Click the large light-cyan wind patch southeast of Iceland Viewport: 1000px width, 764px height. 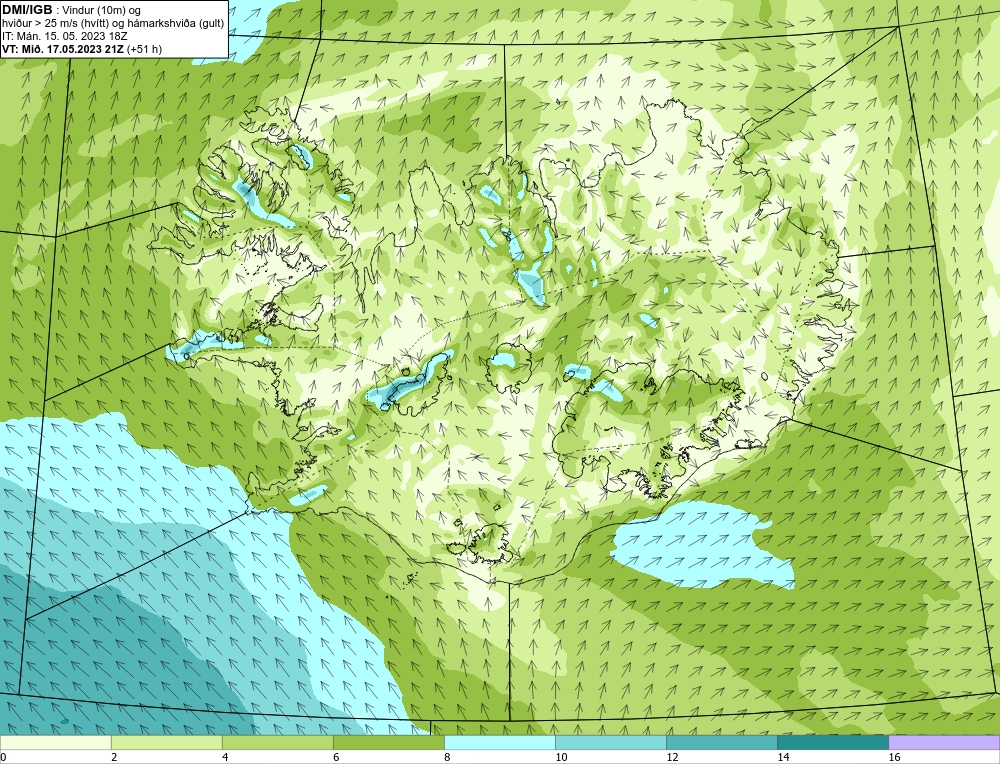[702, 545]
